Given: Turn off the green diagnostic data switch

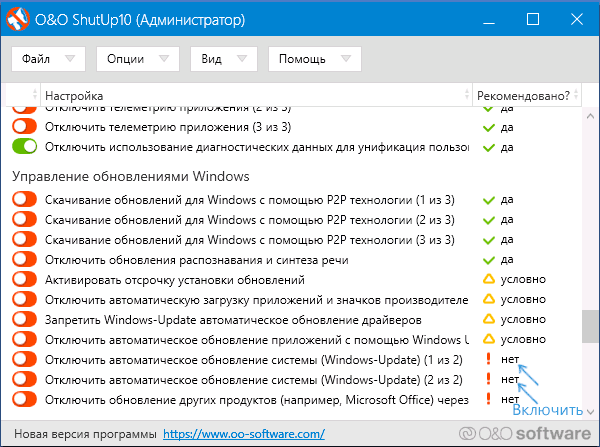Looking at the screenshot, I should (x=24, y=146).
